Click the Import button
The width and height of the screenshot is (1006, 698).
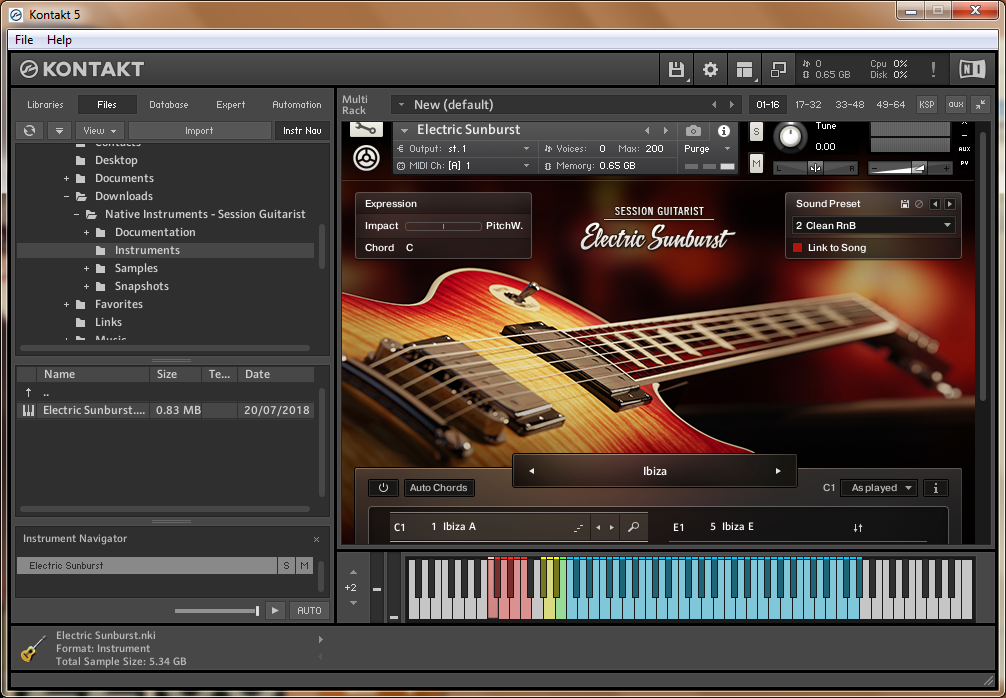pyautogui.click(x=199, y=131)
